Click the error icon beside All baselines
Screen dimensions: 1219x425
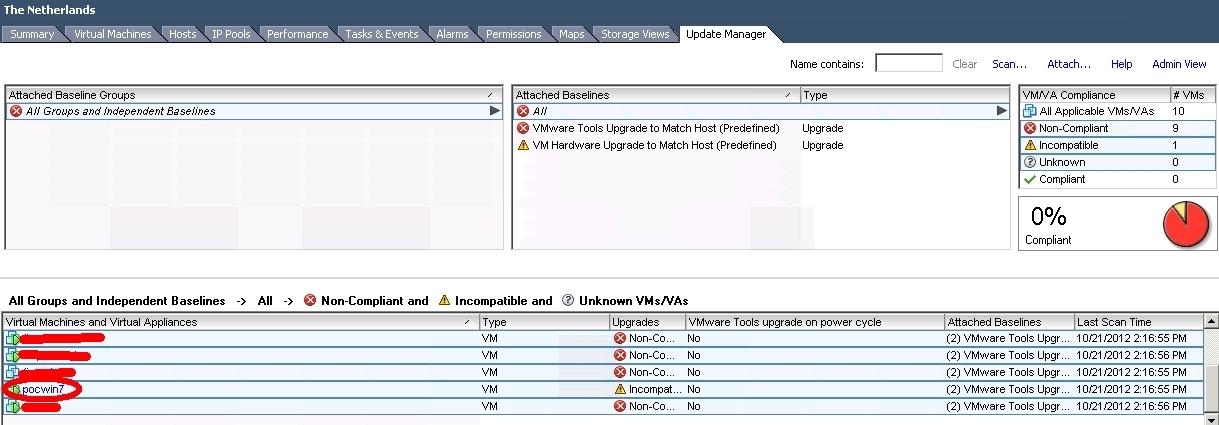[x=522, y=111]
